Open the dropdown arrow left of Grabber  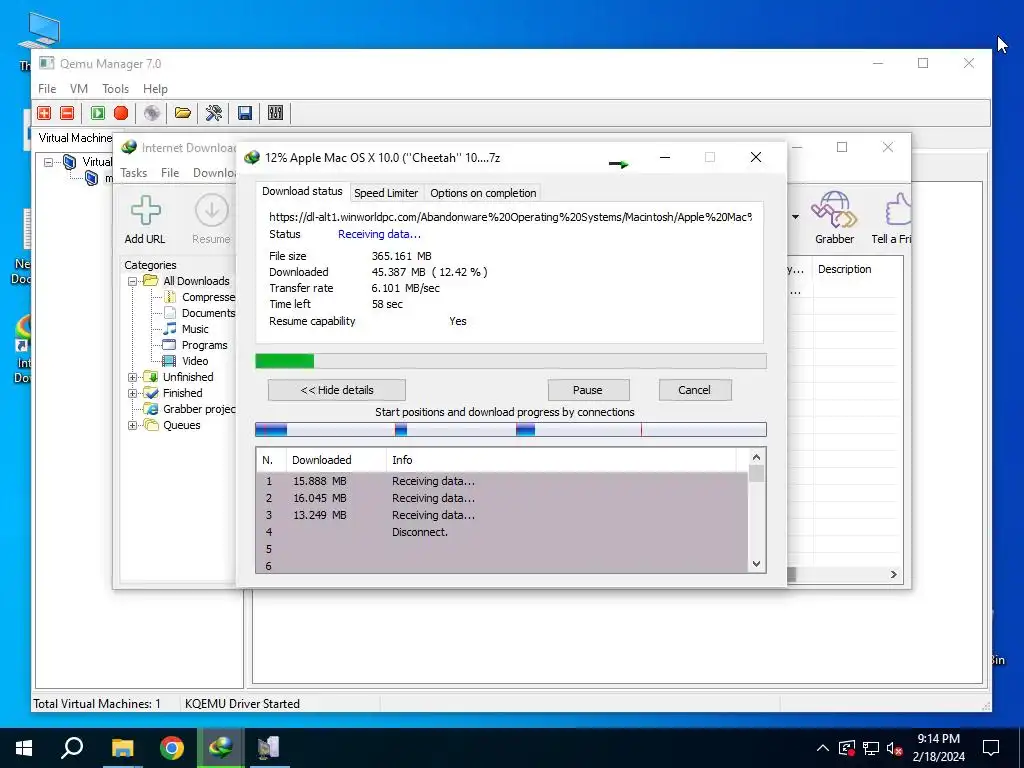pos(795,217)
